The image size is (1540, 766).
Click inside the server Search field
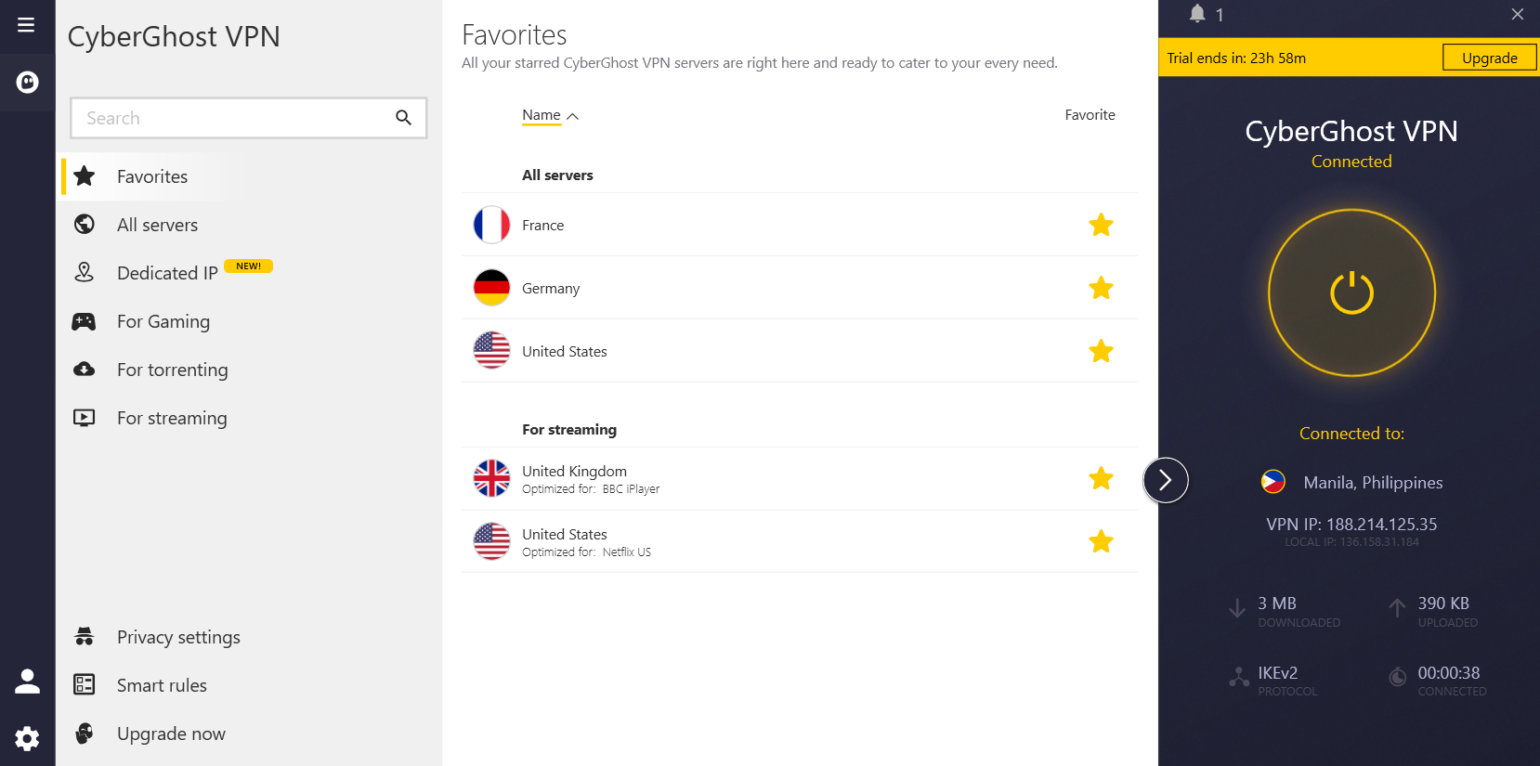tap(230, 117)
